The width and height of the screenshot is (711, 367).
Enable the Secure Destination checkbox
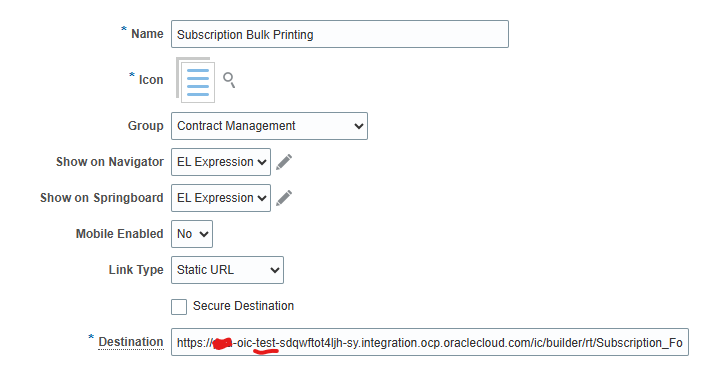179,307
